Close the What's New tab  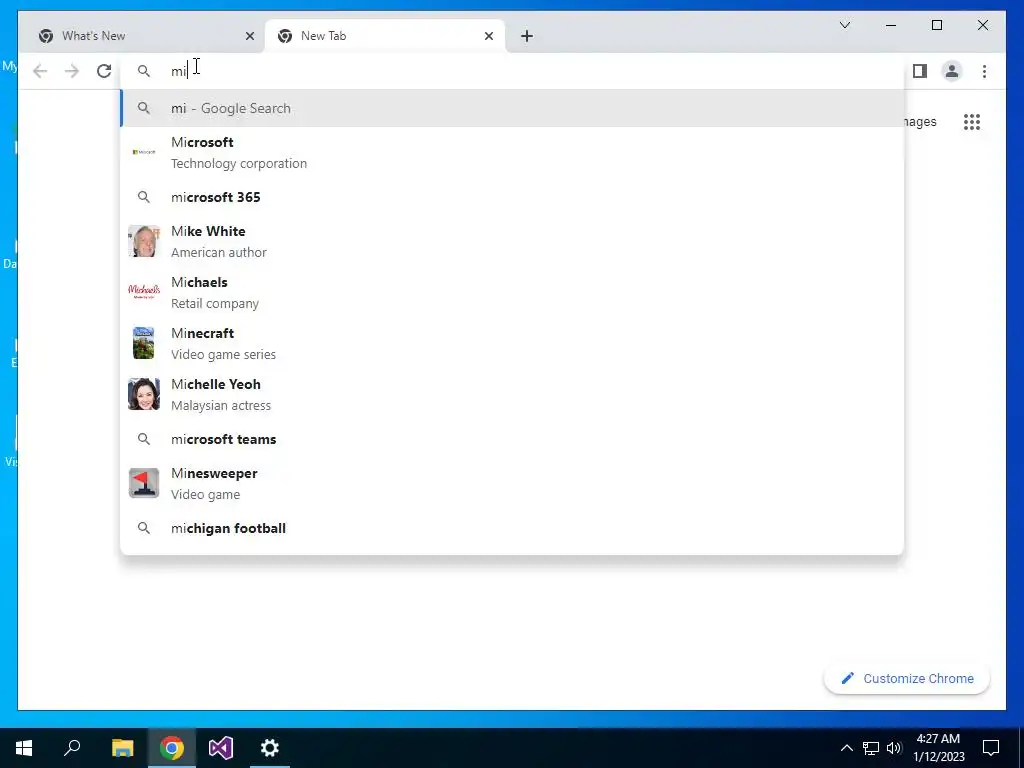tap(249, 36)
